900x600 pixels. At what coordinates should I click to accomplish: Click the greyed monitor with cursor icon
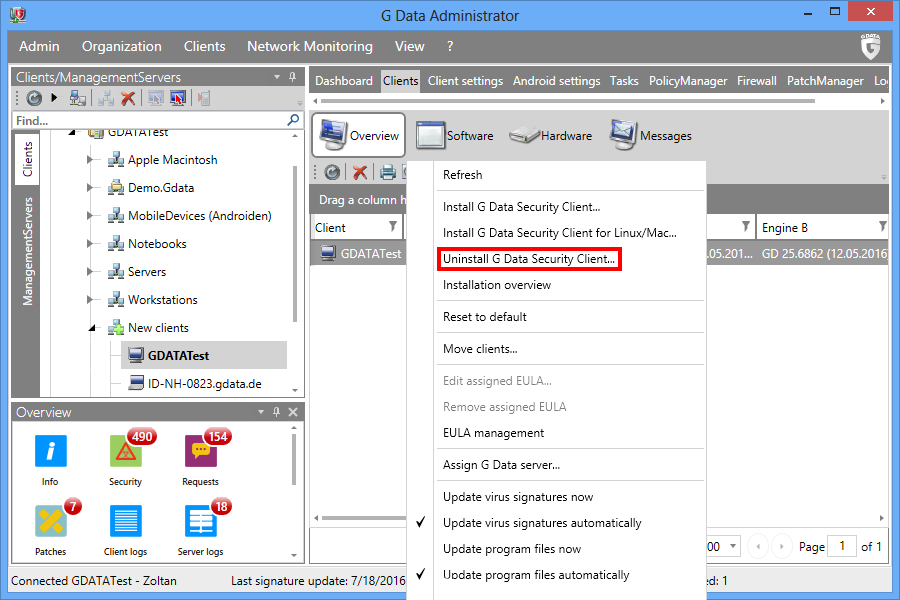pyautogui.click(x=156, y=98)
